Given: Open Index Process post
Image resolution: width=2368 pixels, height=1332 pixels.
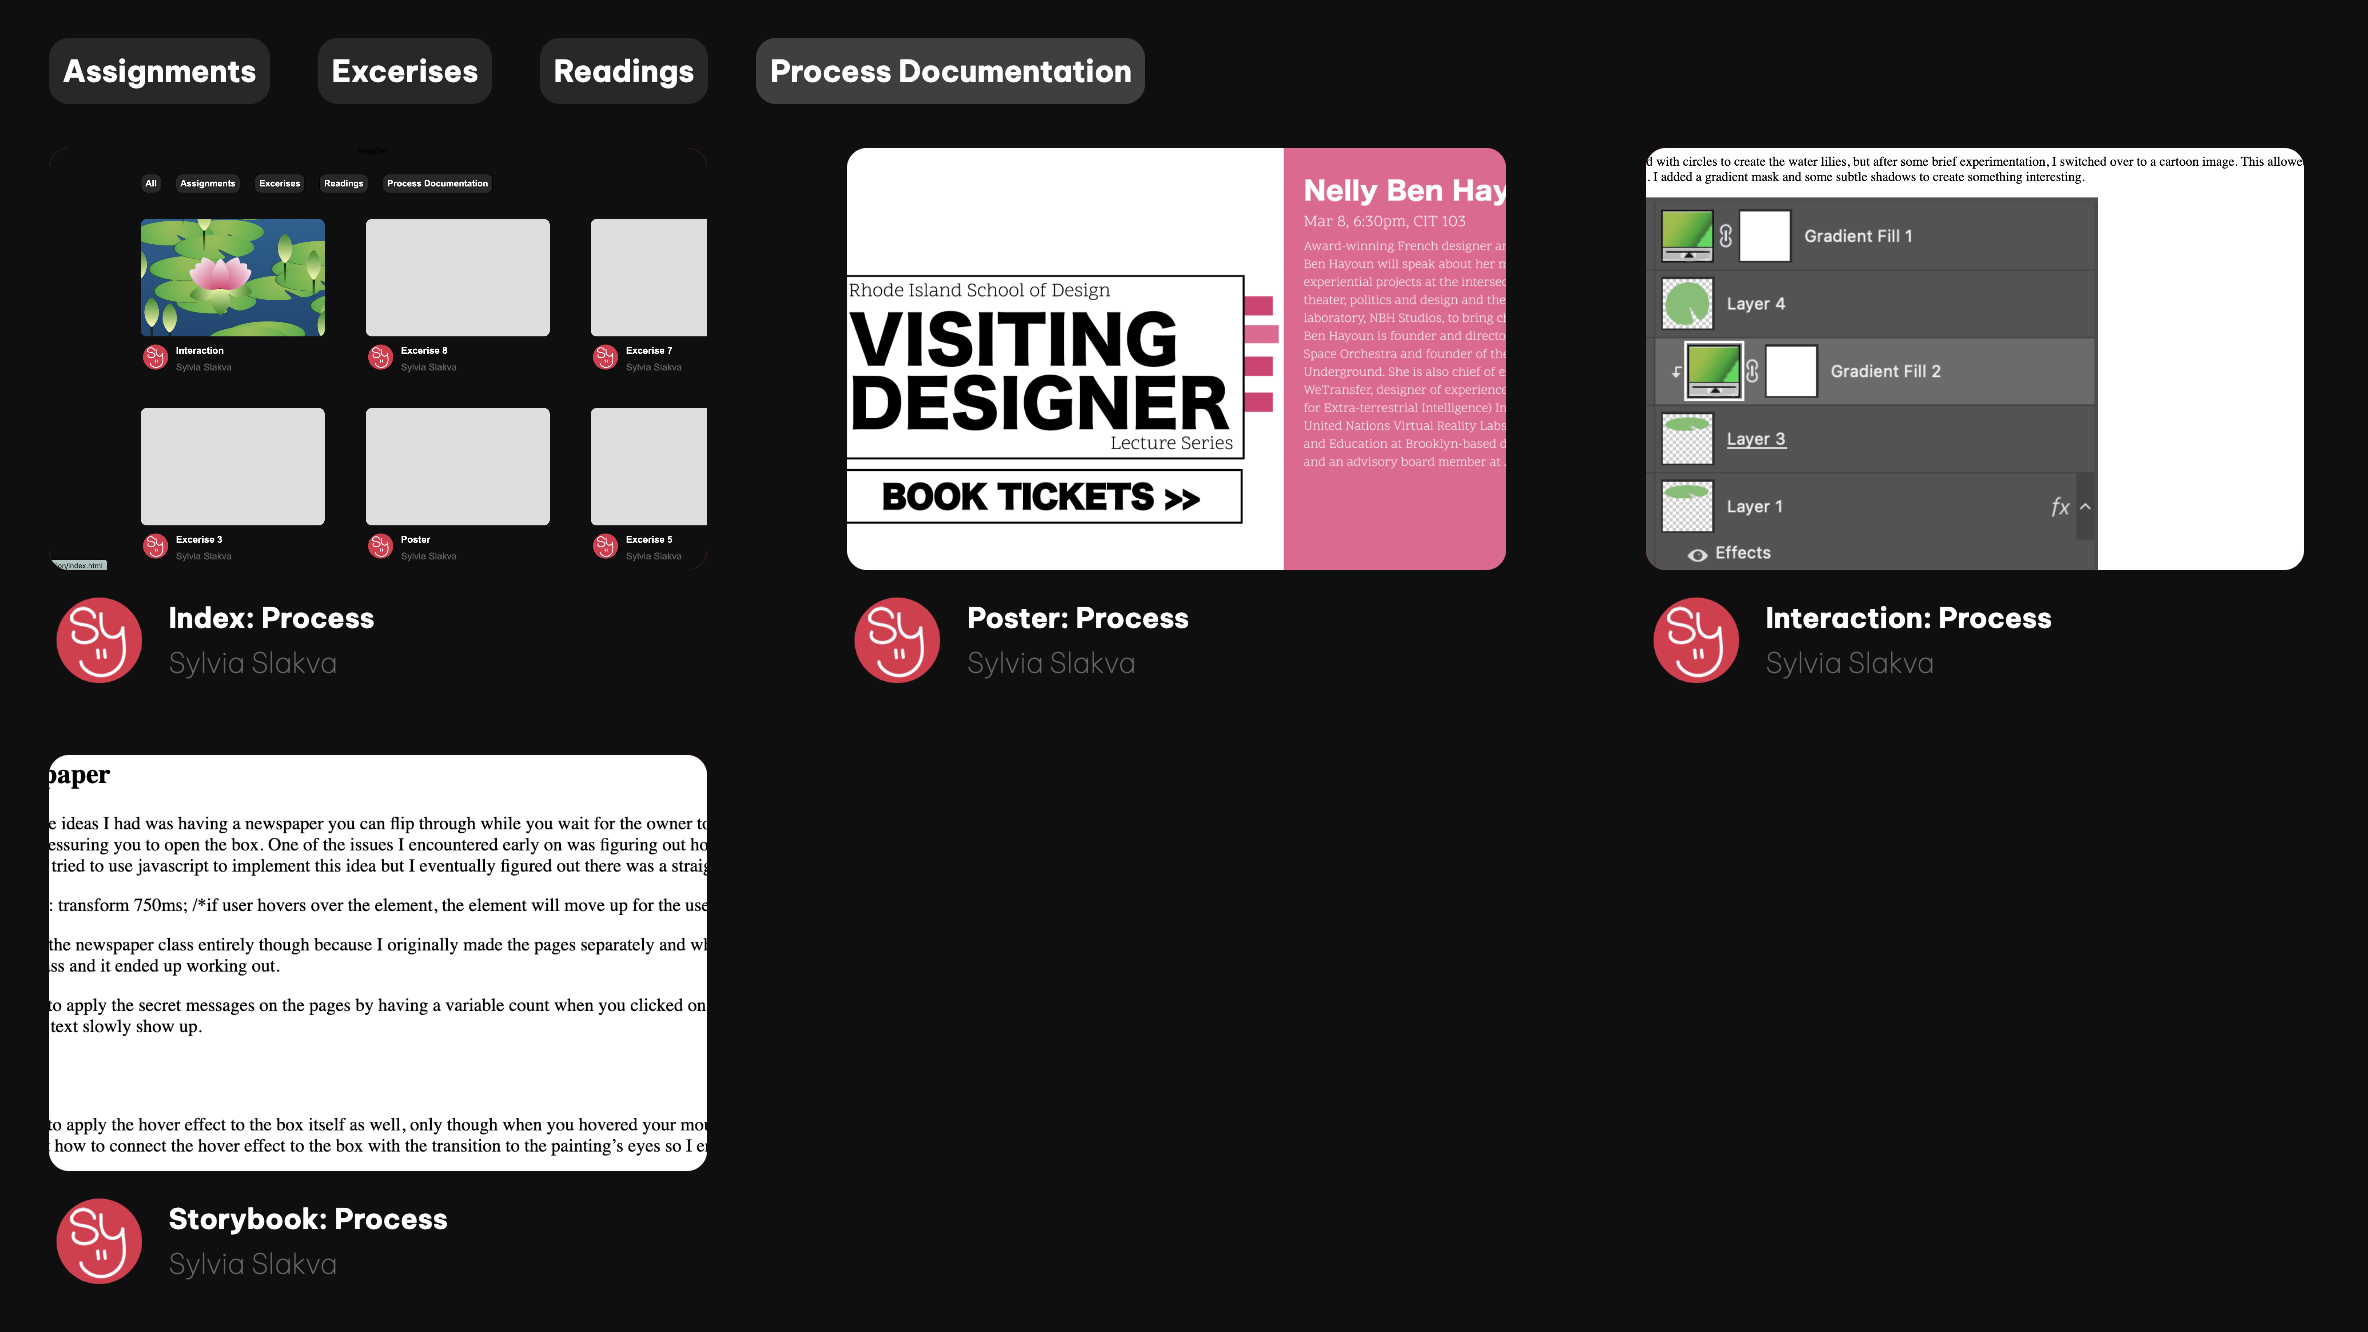Looking at the screenshot, I should pos(270,616).
